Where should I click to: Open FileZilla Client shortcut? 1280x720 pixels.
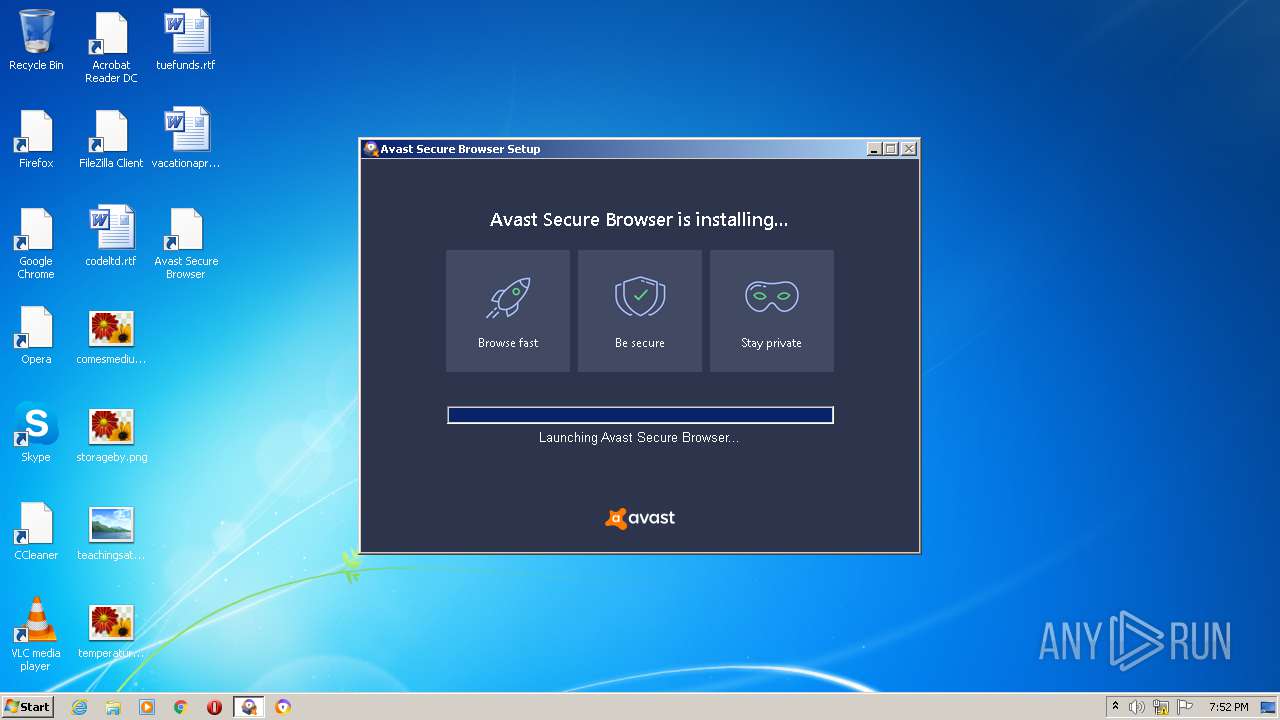pos(111,138)
